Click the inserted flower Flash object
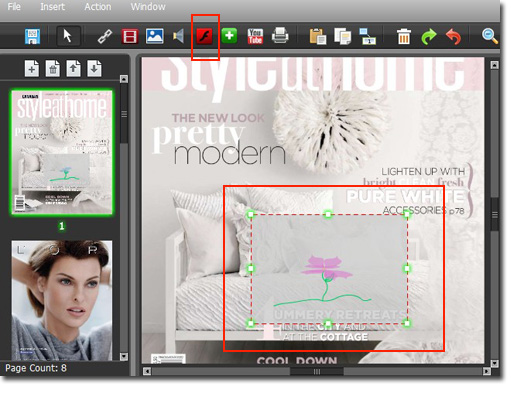The height and width of the screenshot is (400, 526). [x=329, y=269]
